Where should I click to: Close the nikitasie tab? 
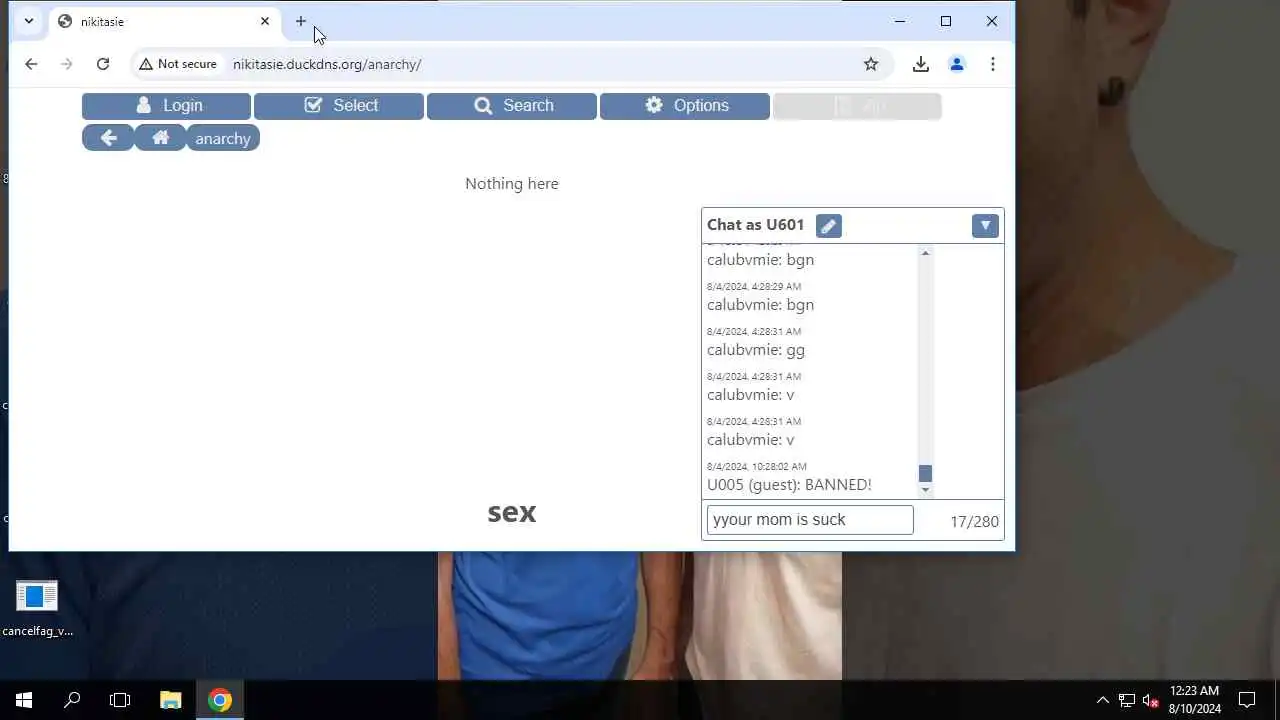click(265, 21)
